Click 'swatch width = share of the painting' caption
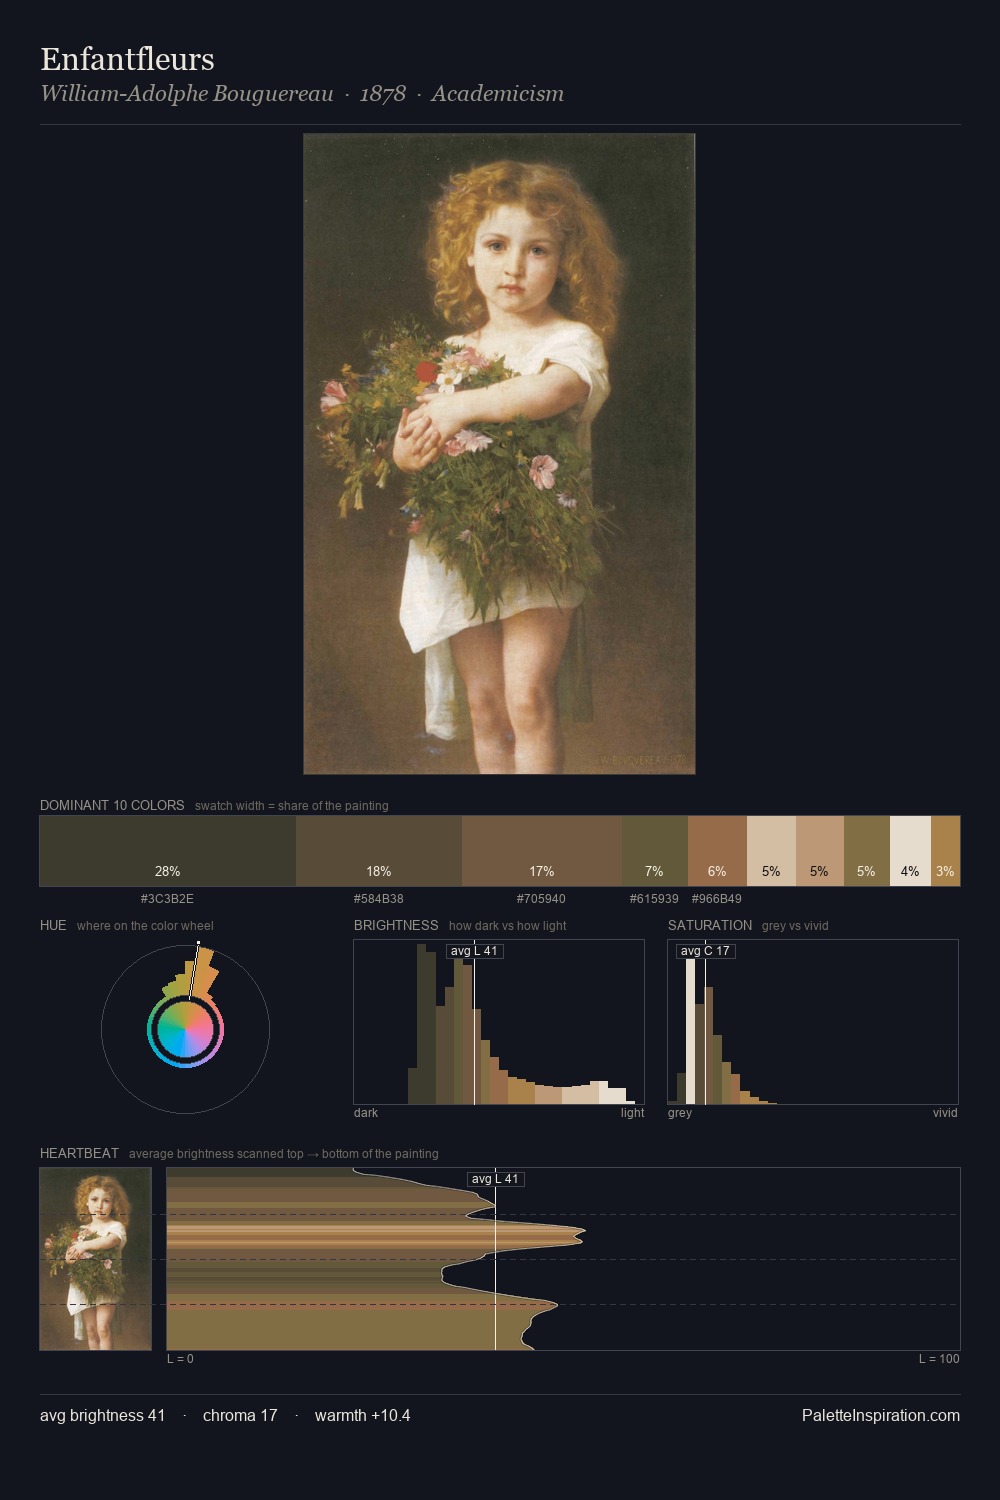Screen dimensions: 1000x1500 (292, 806)
